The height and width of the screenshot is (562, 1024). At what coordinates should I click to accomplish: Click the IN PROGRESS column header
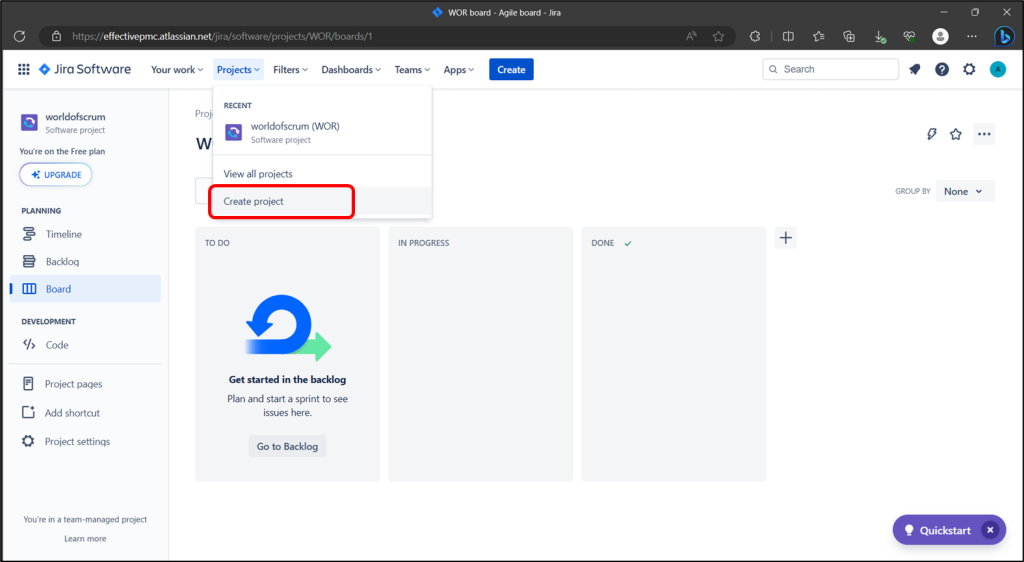coord(424,243)
